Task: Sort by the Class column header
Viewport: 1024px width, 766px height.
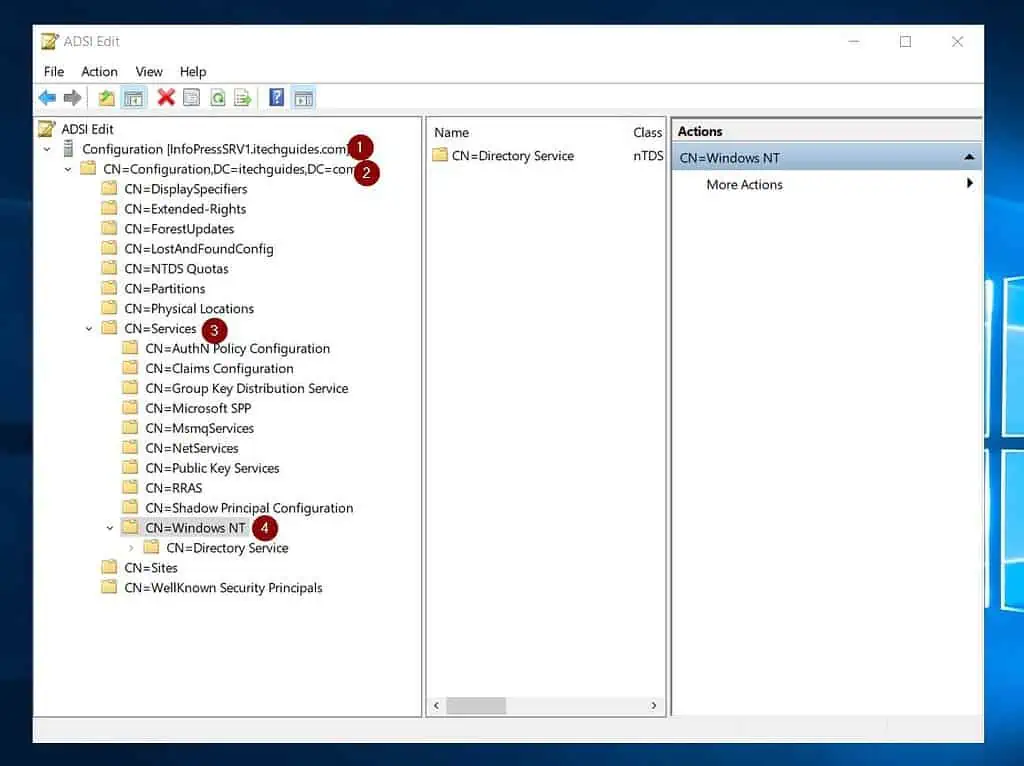Action: 647,132
